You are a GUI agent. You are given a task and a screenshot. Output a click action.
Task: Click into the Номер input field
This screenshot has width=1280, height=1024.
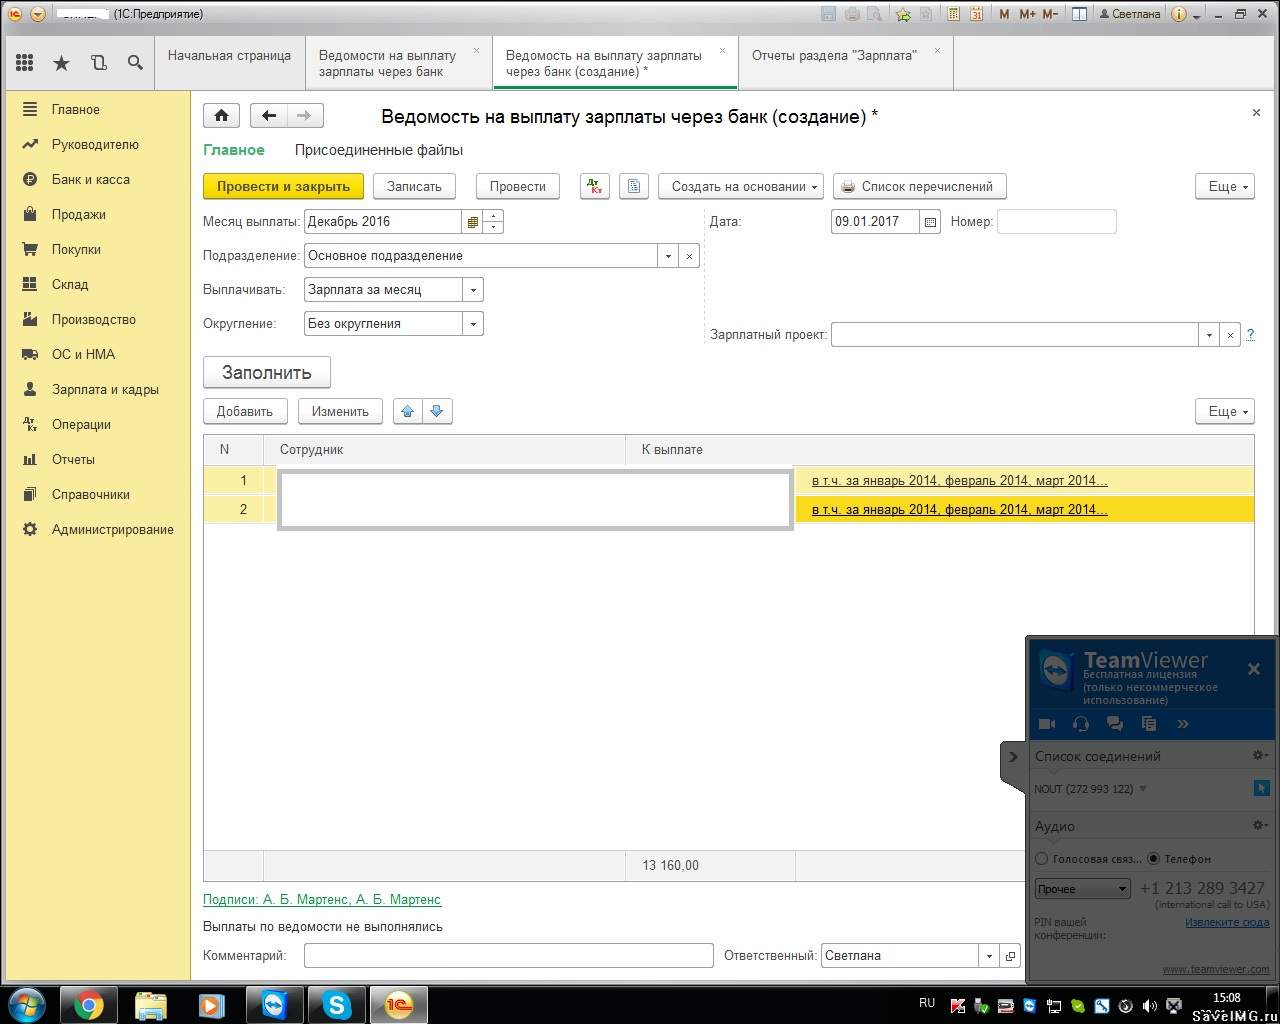(x=1056, y=222)
